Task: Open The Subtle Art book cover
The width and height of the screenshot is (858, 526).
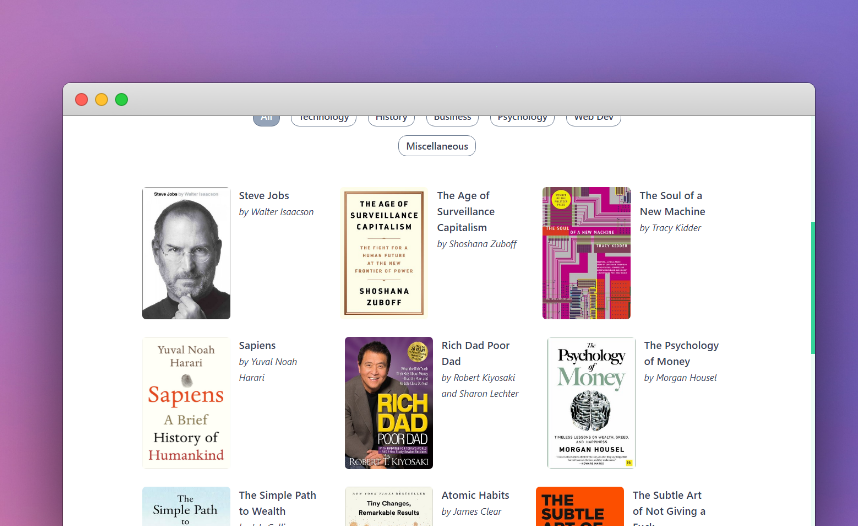Action: (580, 506)
